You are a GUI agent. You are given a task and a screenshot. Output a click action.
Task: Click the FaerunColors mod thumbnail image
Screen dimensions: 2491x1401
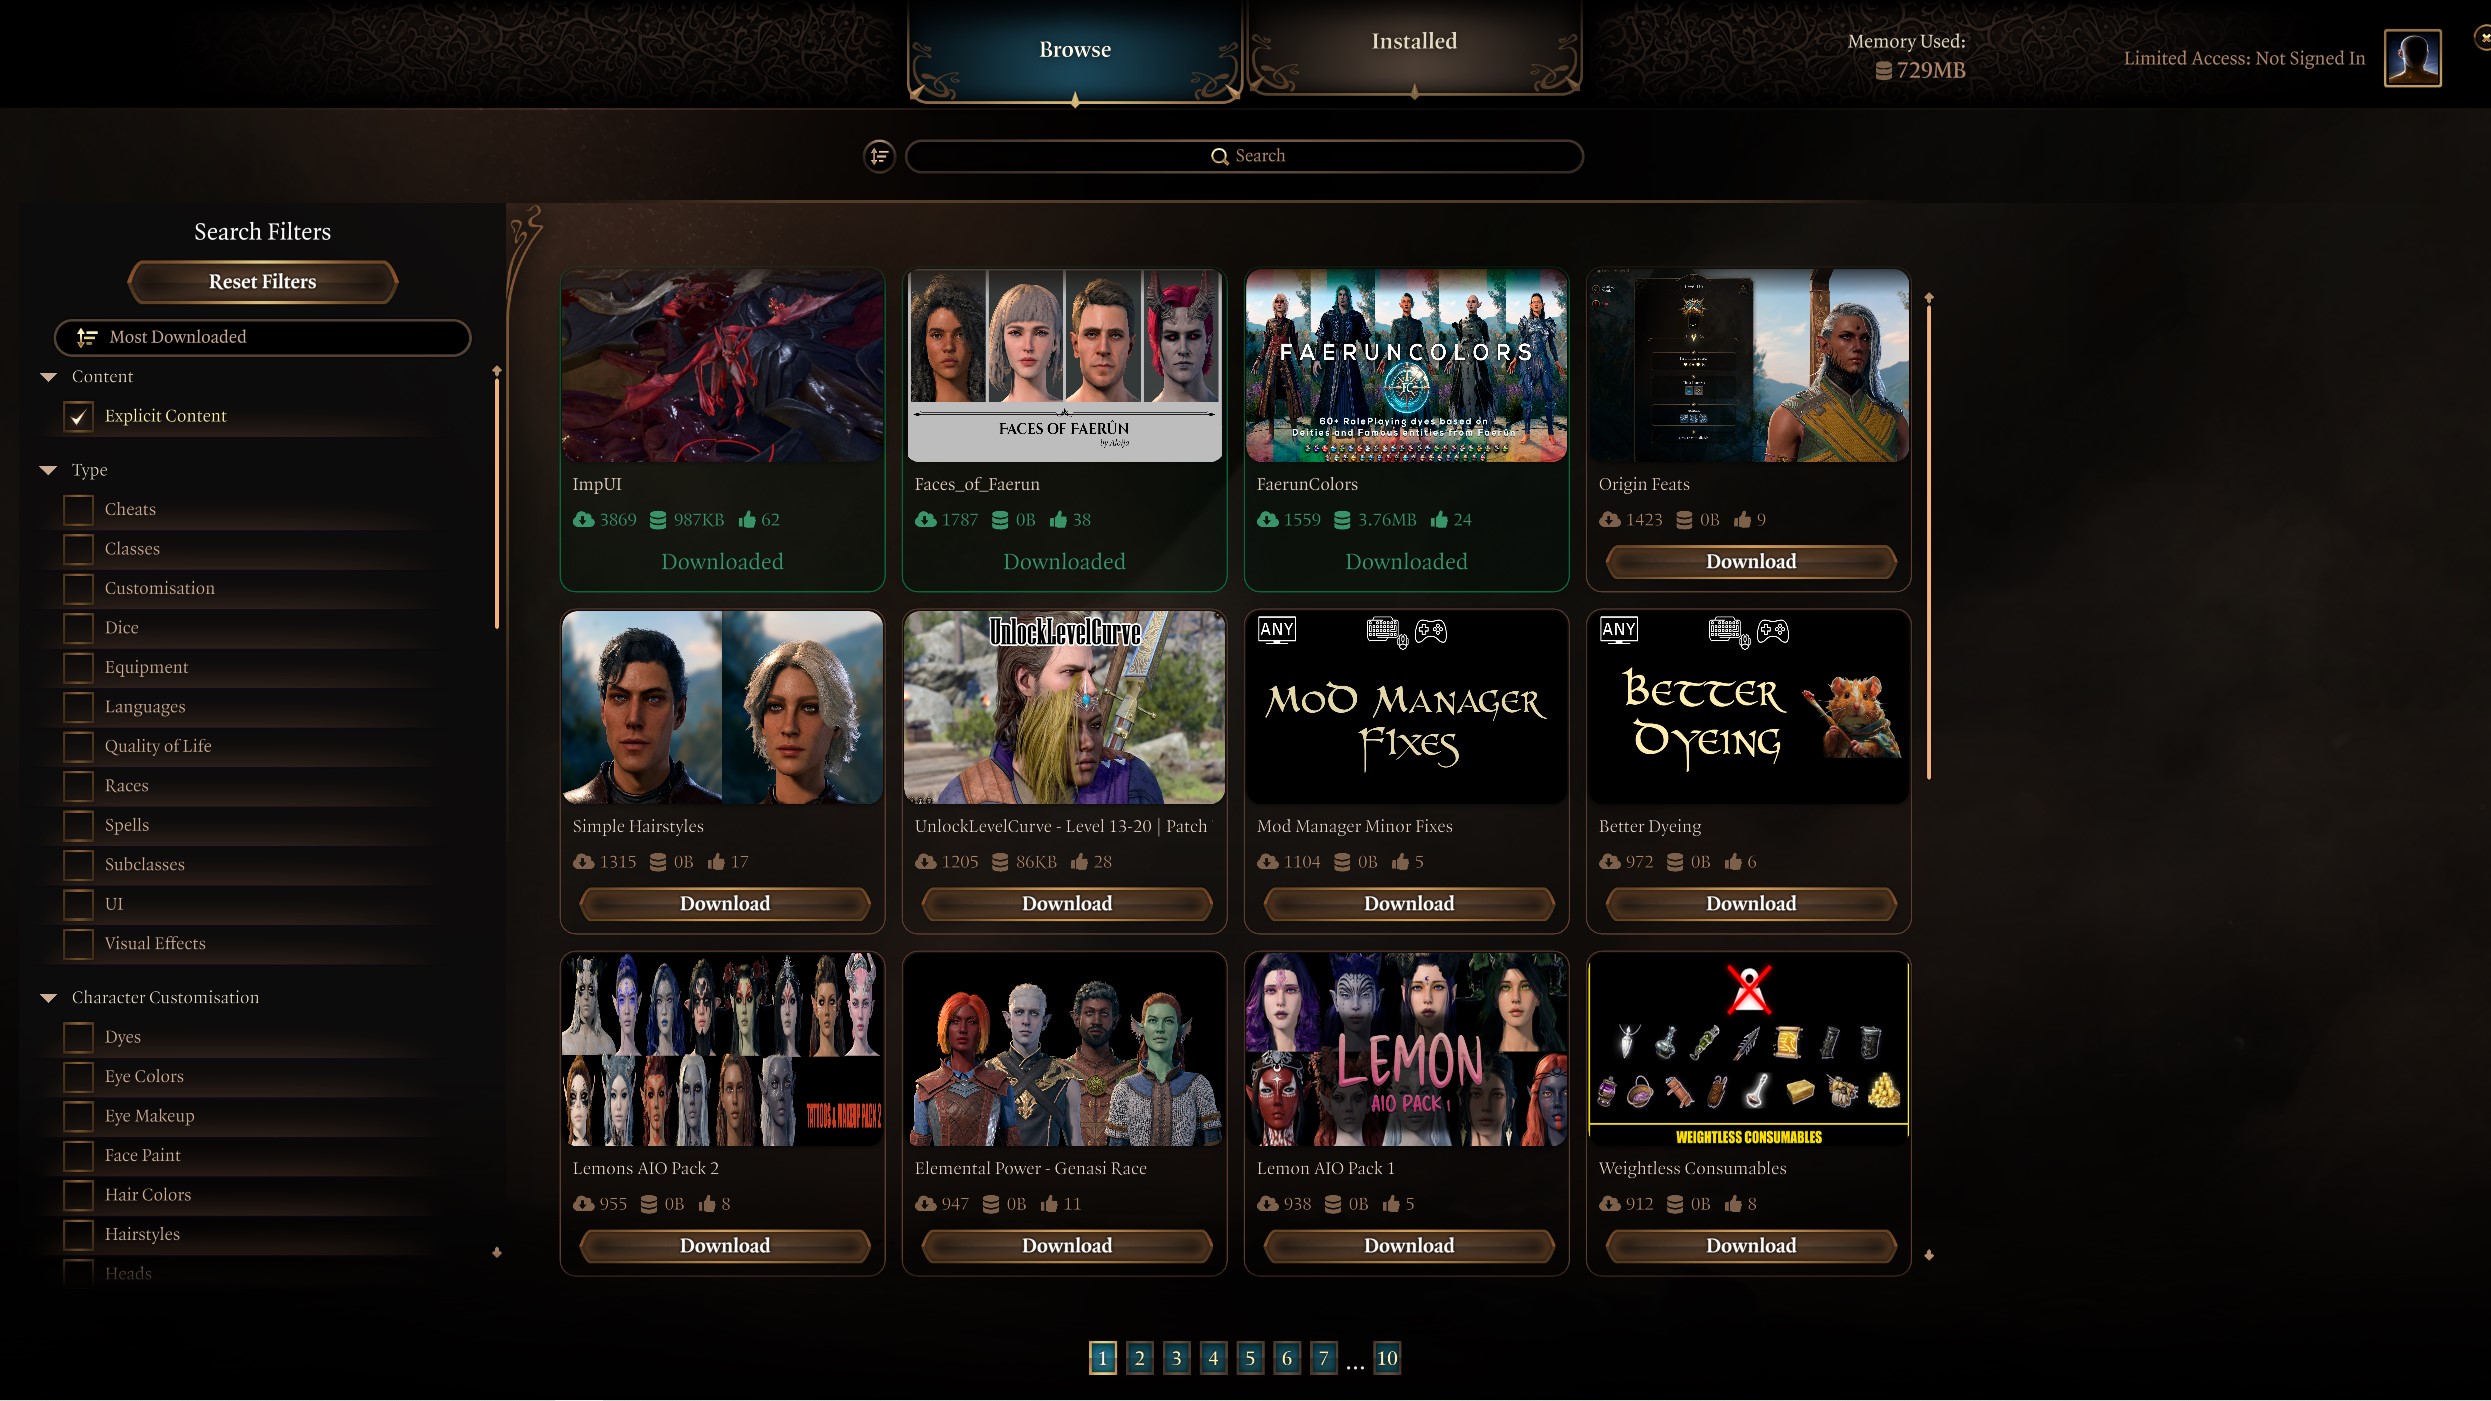coord(1406,364)
